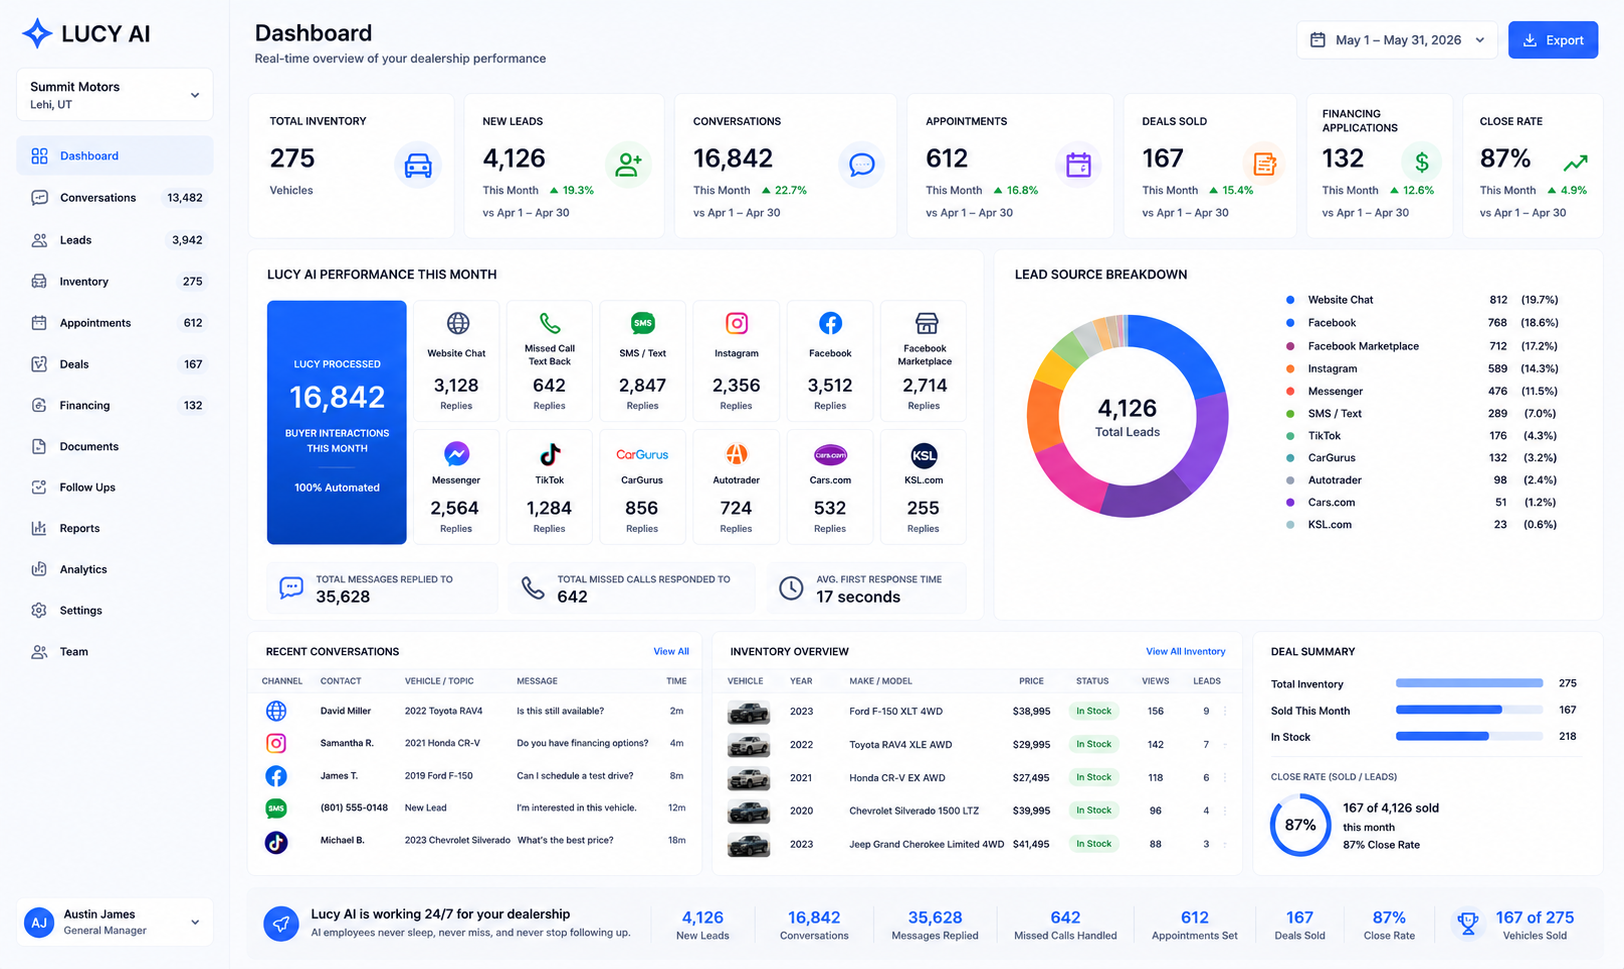This screenshot has width=1624, height=969.
Task: Click the Financing Applications dollar icon
Action: pos(1421,163)
